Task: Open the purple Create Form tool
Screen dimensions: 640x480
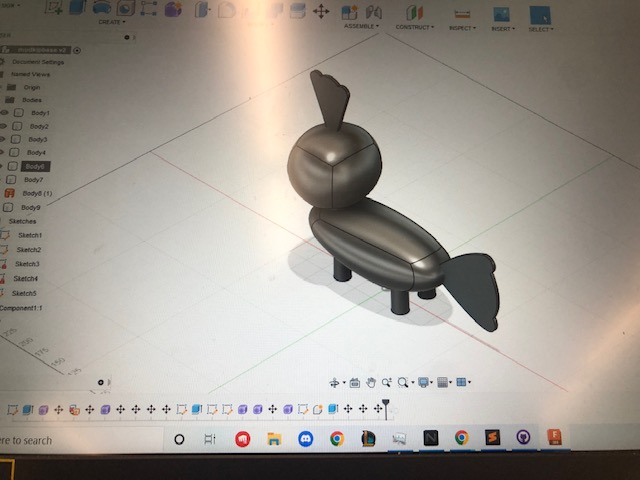Action: click(x=173, y=9)
